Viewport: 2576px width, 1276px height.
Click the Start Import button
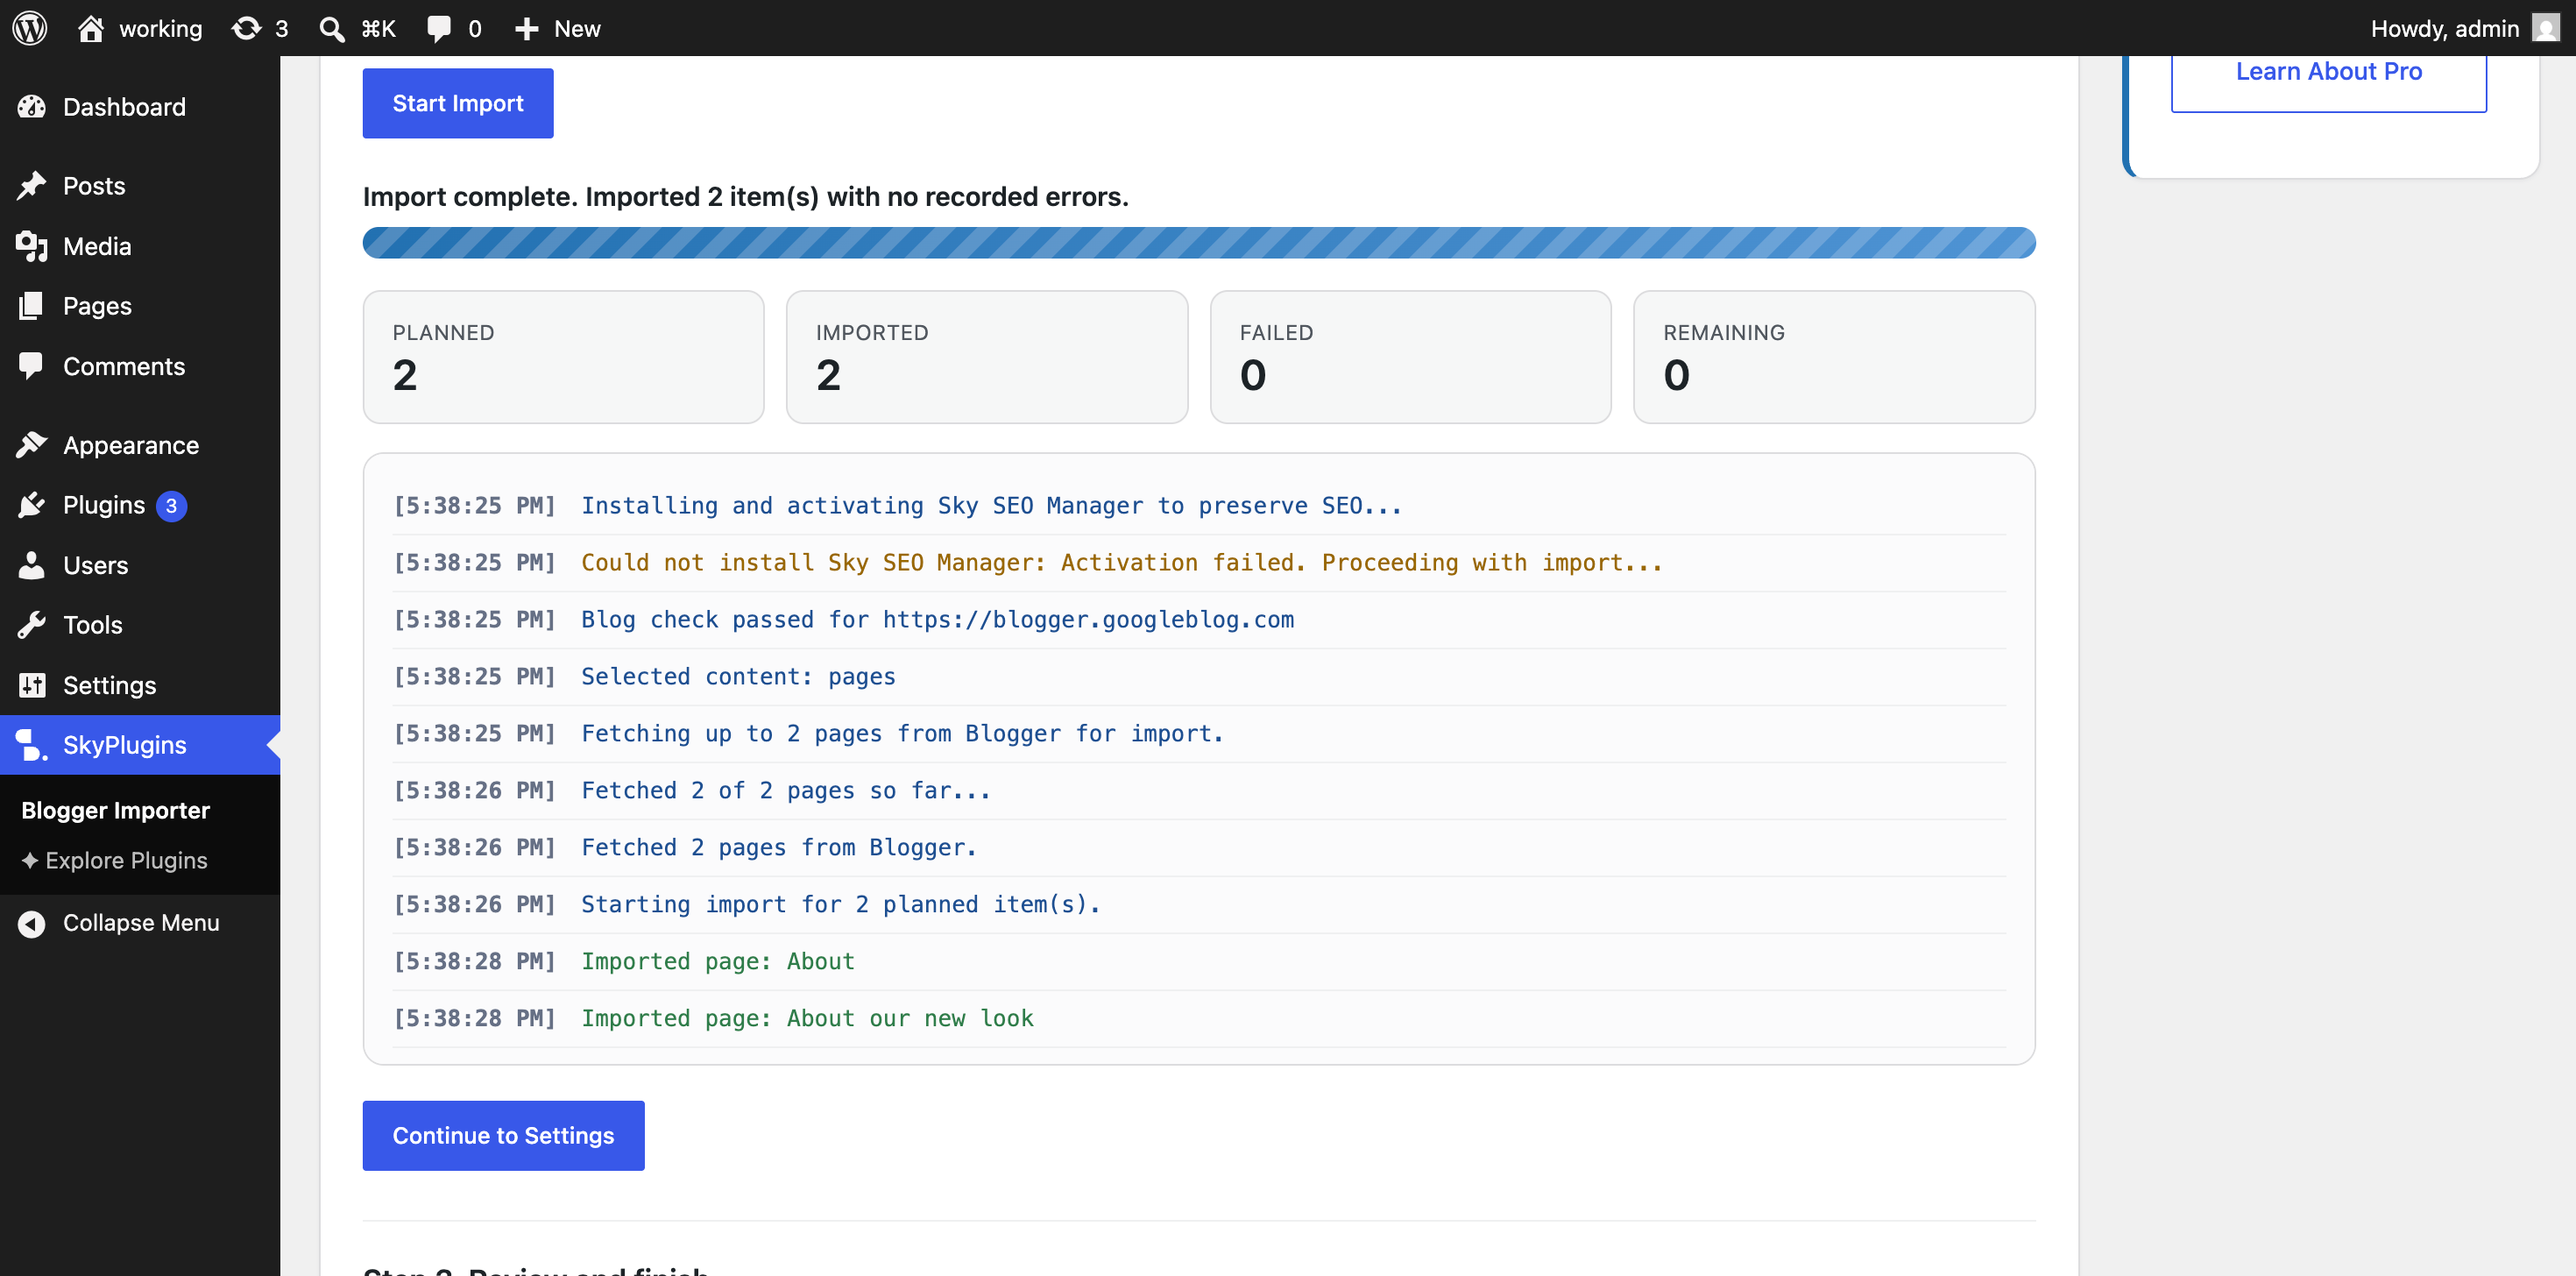click(x=458, y=103)
